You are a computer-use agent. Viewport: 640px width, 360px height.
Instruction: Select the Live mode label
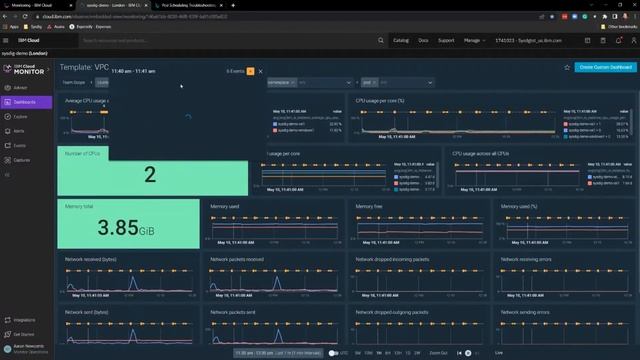click(499, 353)
